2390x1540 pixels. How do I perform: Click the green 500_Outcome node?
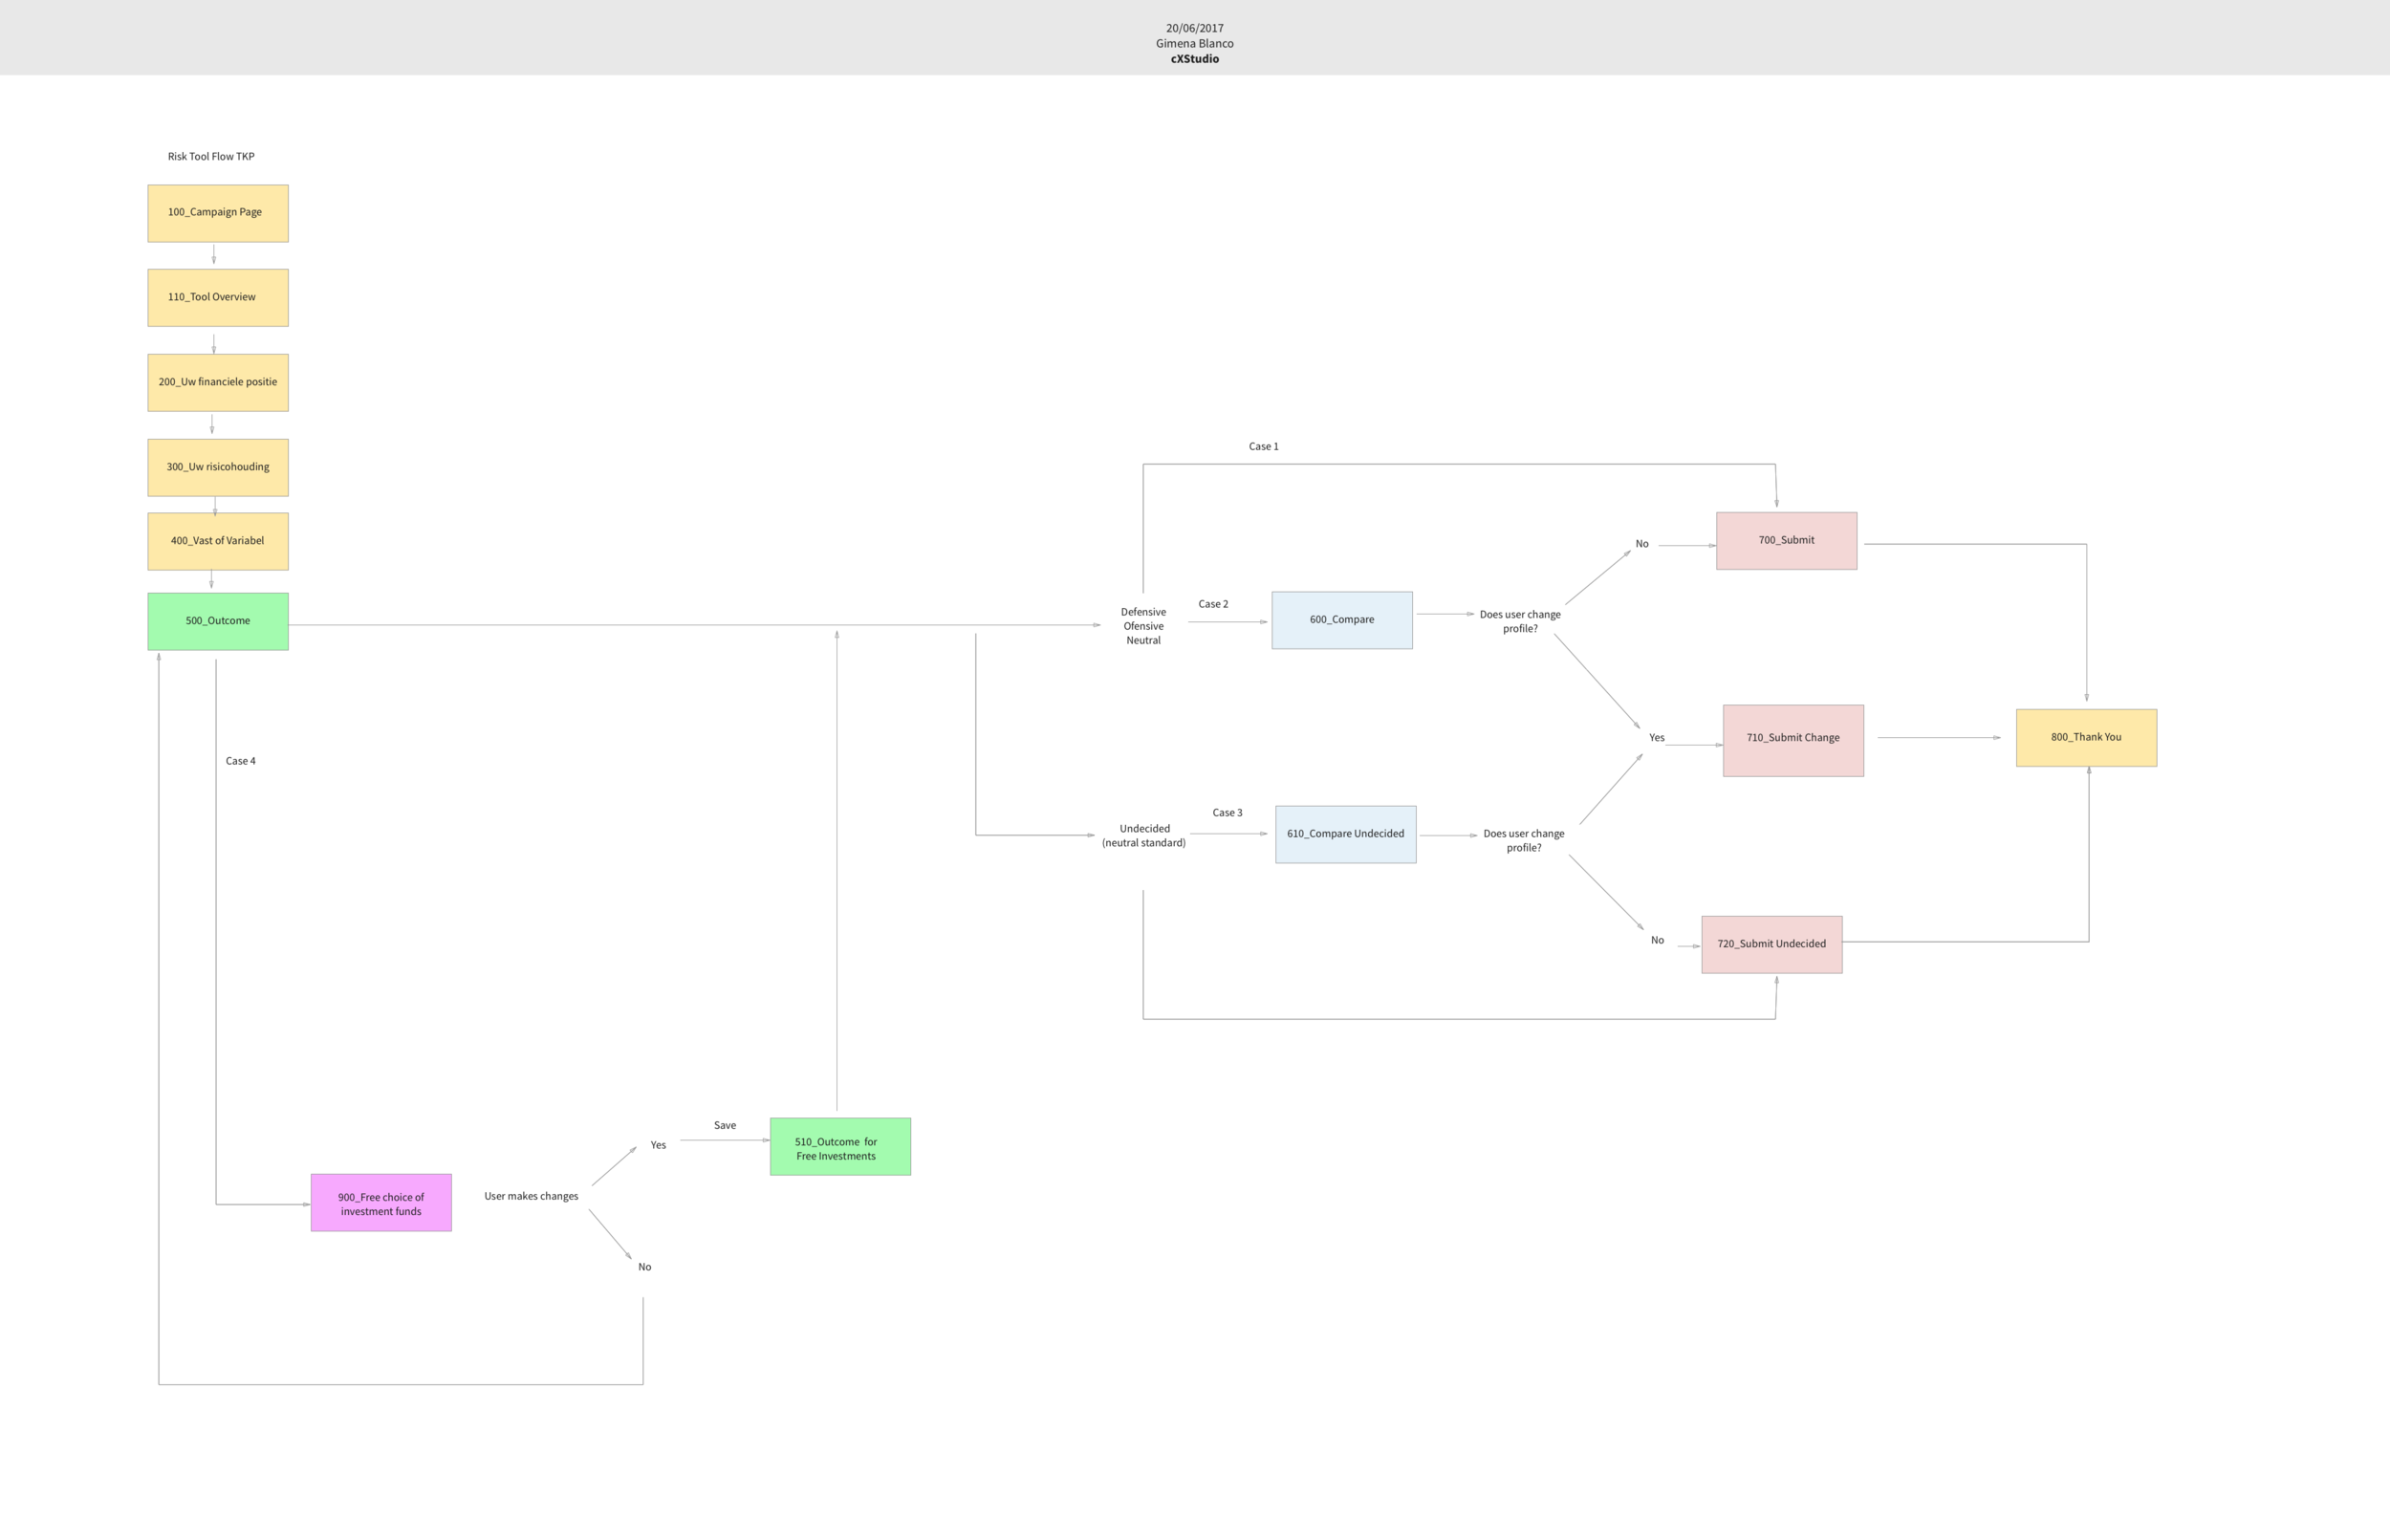[x=218, y=621]
